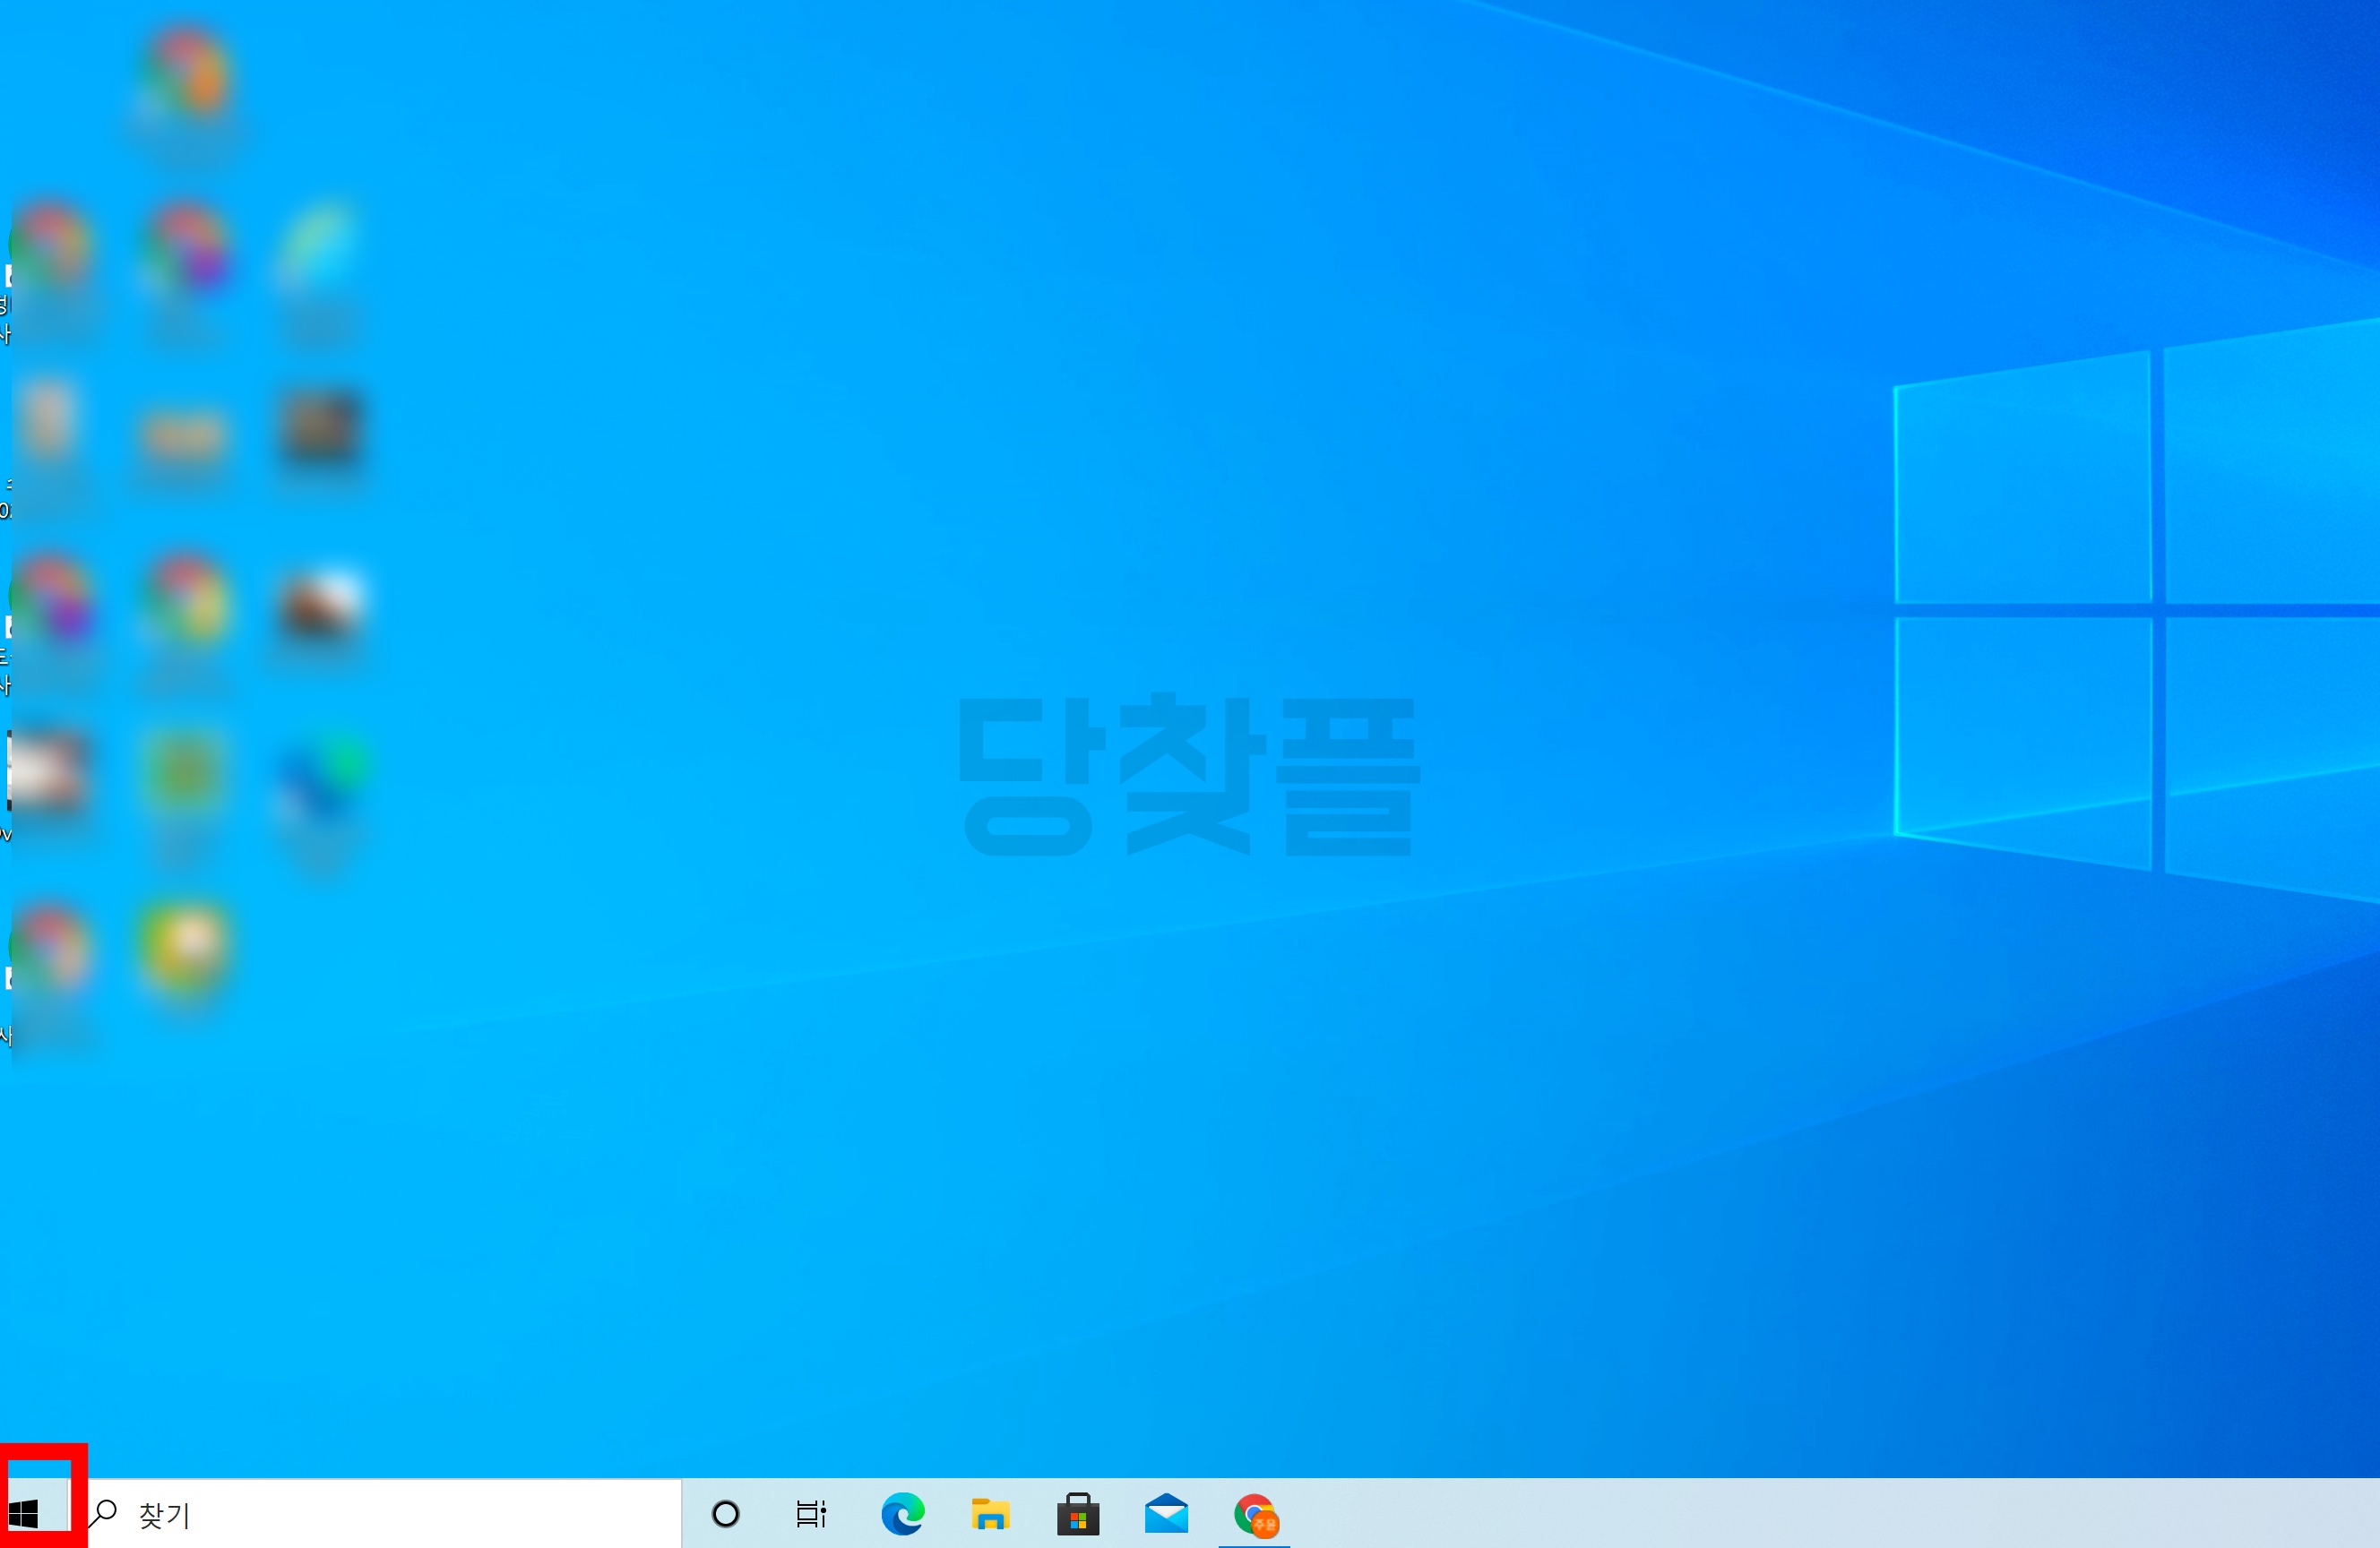Select the blurred beige icon in left column
The image size is (2380, 1548).
tap(47, 418)
